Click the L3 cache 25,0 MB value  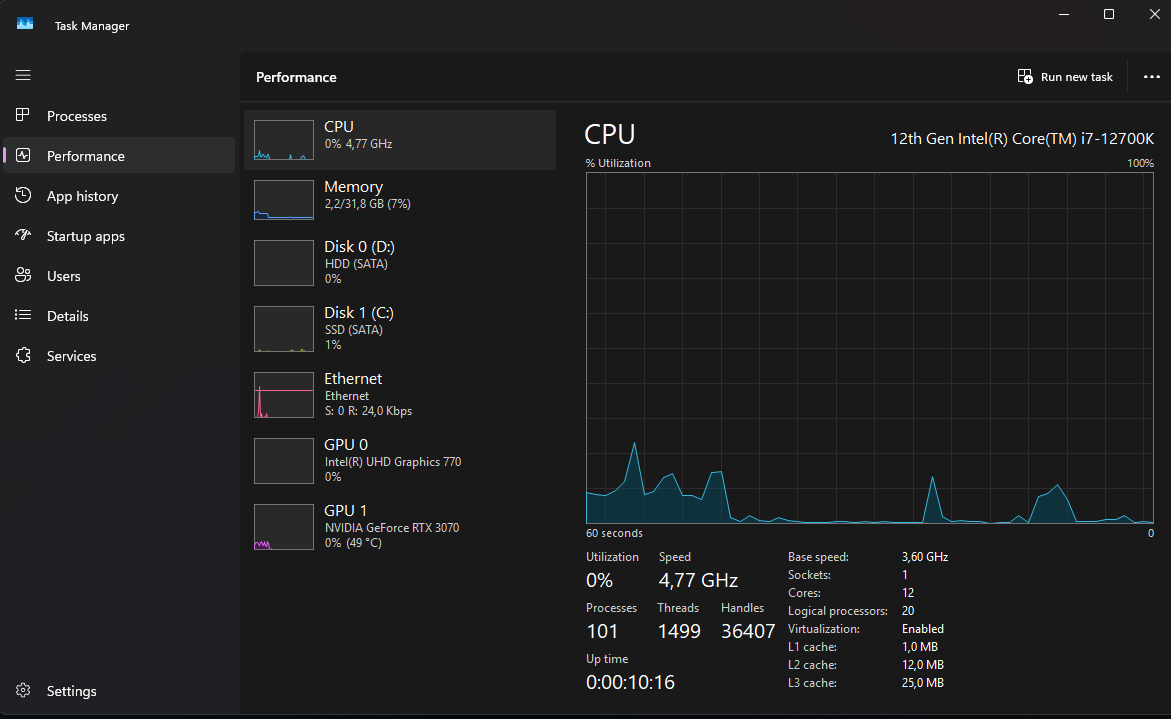pos(922,682)
